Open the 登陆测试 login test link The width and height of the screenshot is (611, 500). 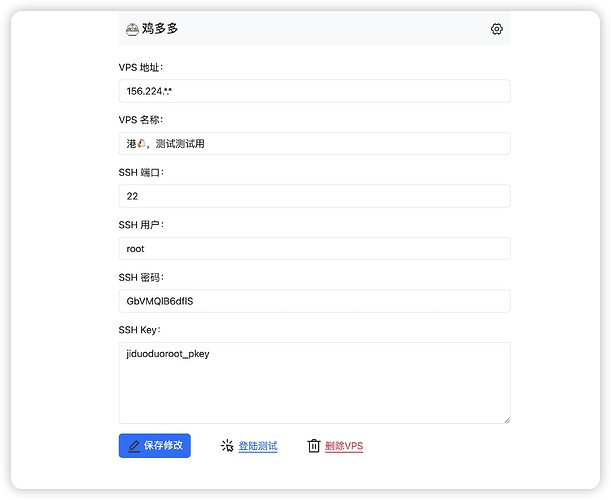point(258,446)
